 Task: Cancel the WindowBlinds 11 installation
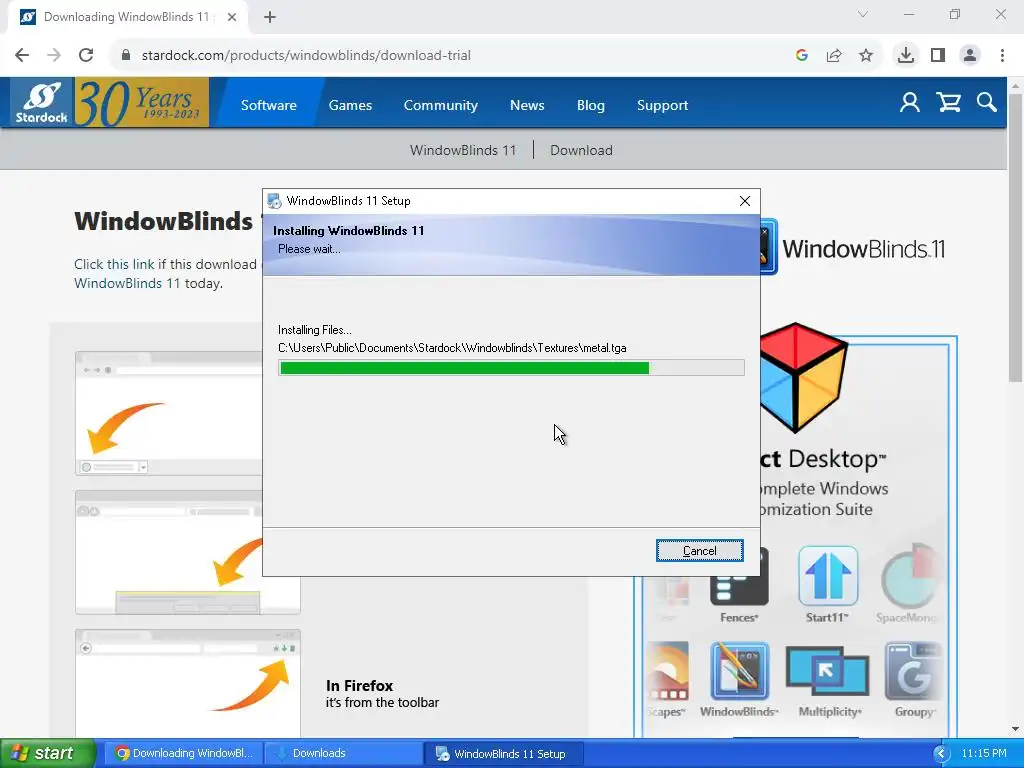(x=699, y=551)
